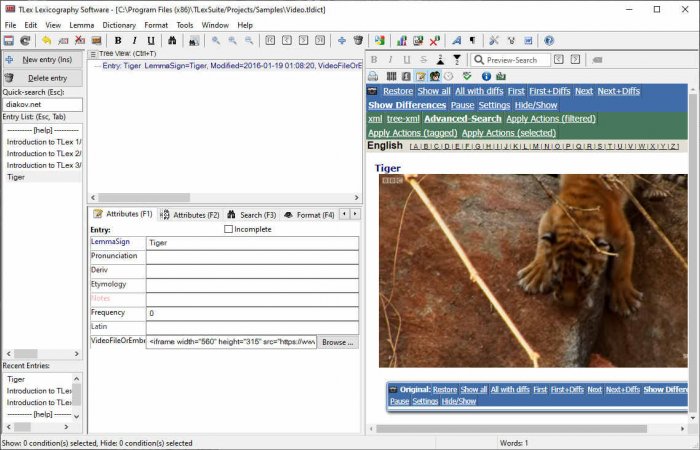
Task: Click the blue info icon in preview toolbar
Action: [485, 76]
